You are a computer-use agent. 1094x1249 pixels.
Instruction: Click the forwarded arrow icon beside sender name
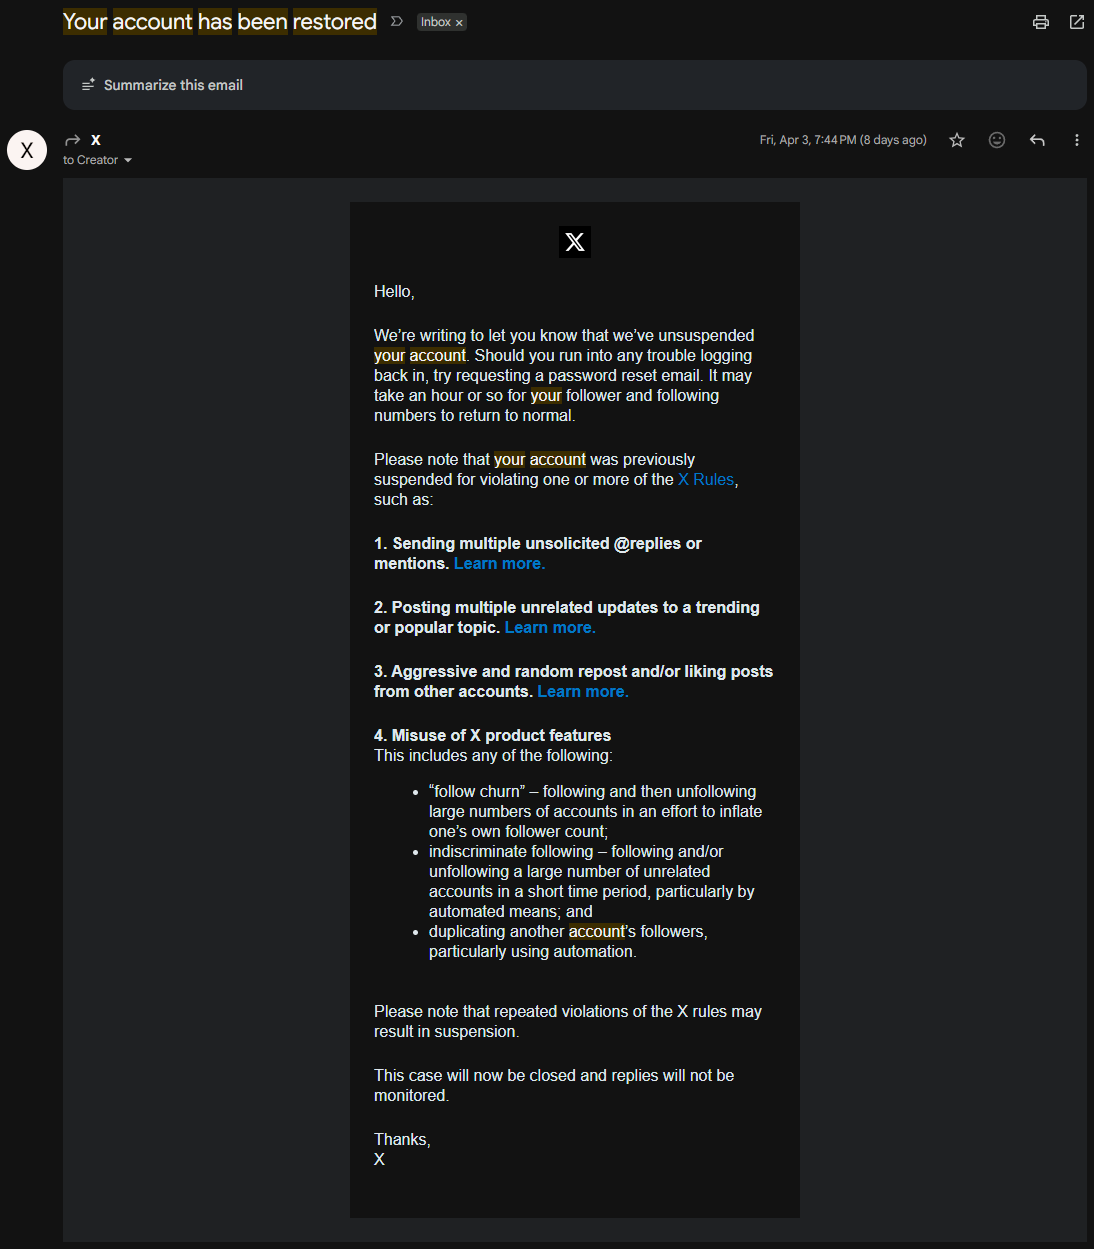[72, 140]
